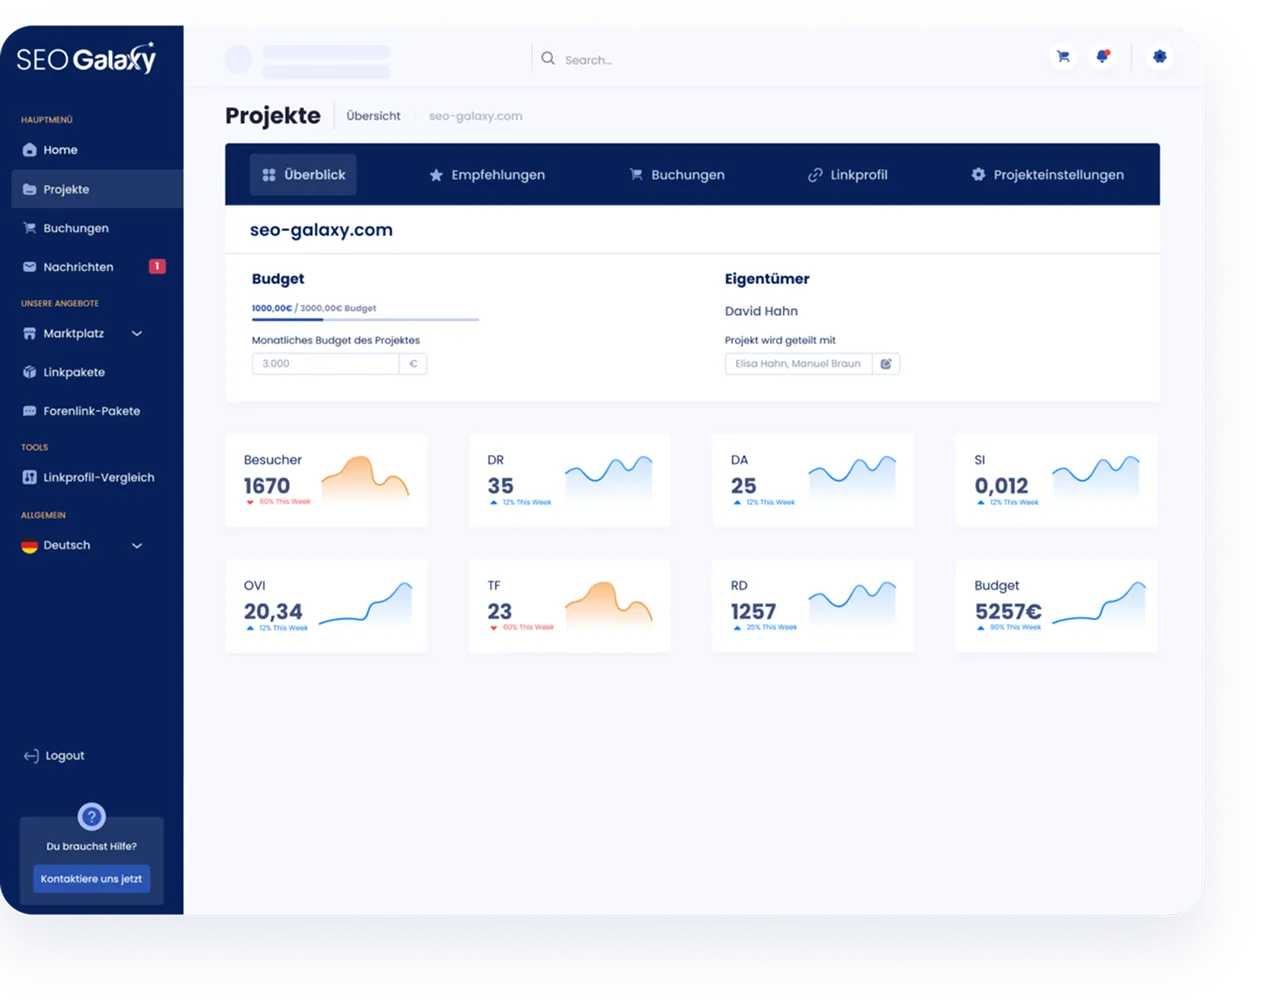1264x1001 pixels.
Task: Open Projekte in the sidebar
Action: coord(97,189)
